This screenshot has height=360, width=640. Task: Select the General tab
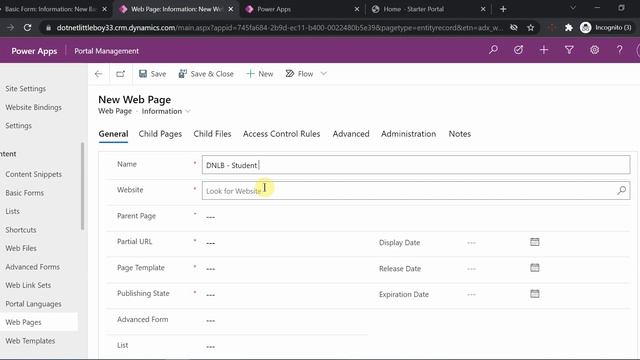pos(113,134)
